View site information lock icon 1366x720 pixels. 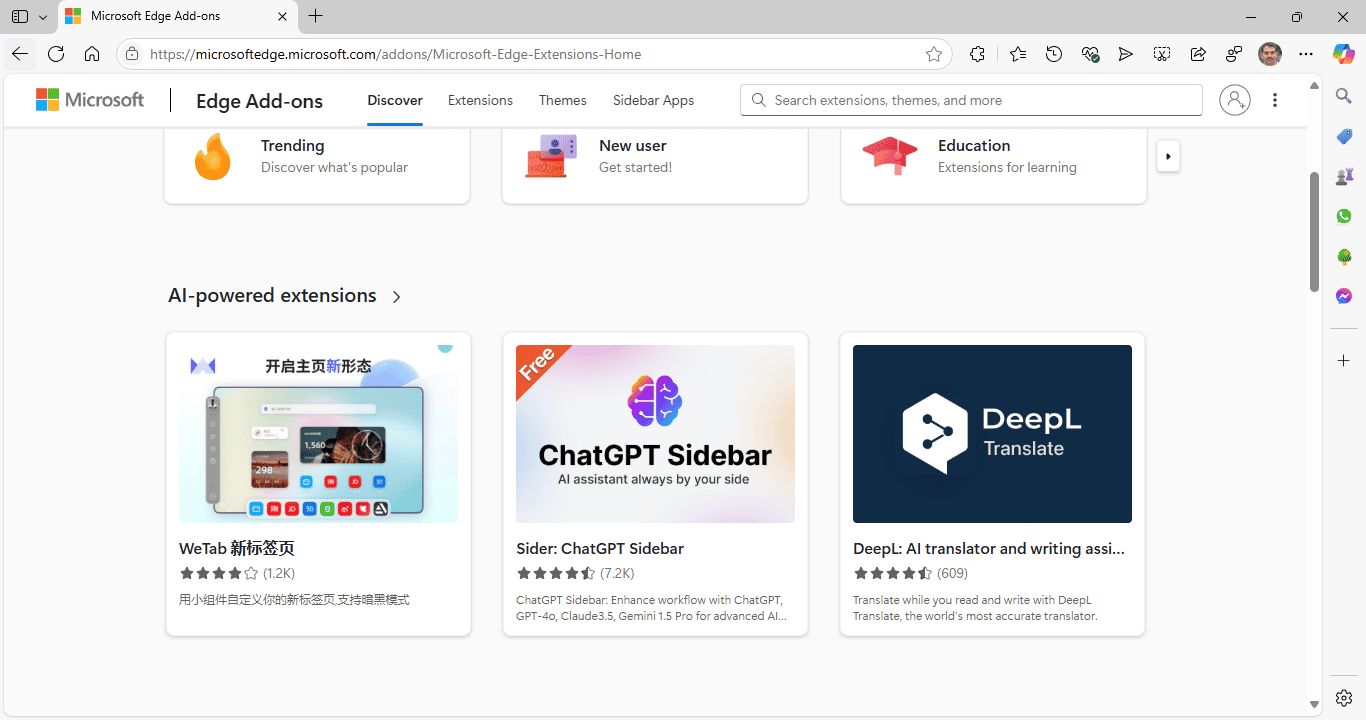(x=132, y=54)
